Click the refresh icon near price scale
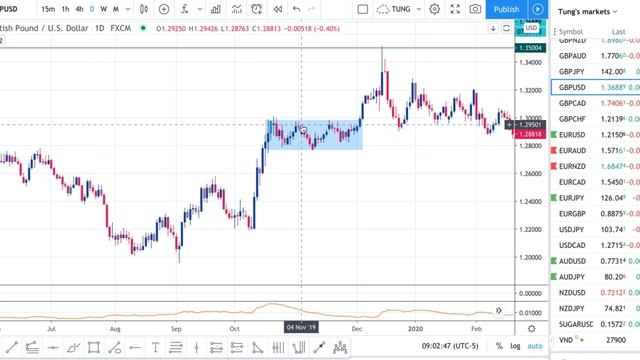The height and width of the screenshot is (360, 640). pyautogui.click(x=506, y=28)
